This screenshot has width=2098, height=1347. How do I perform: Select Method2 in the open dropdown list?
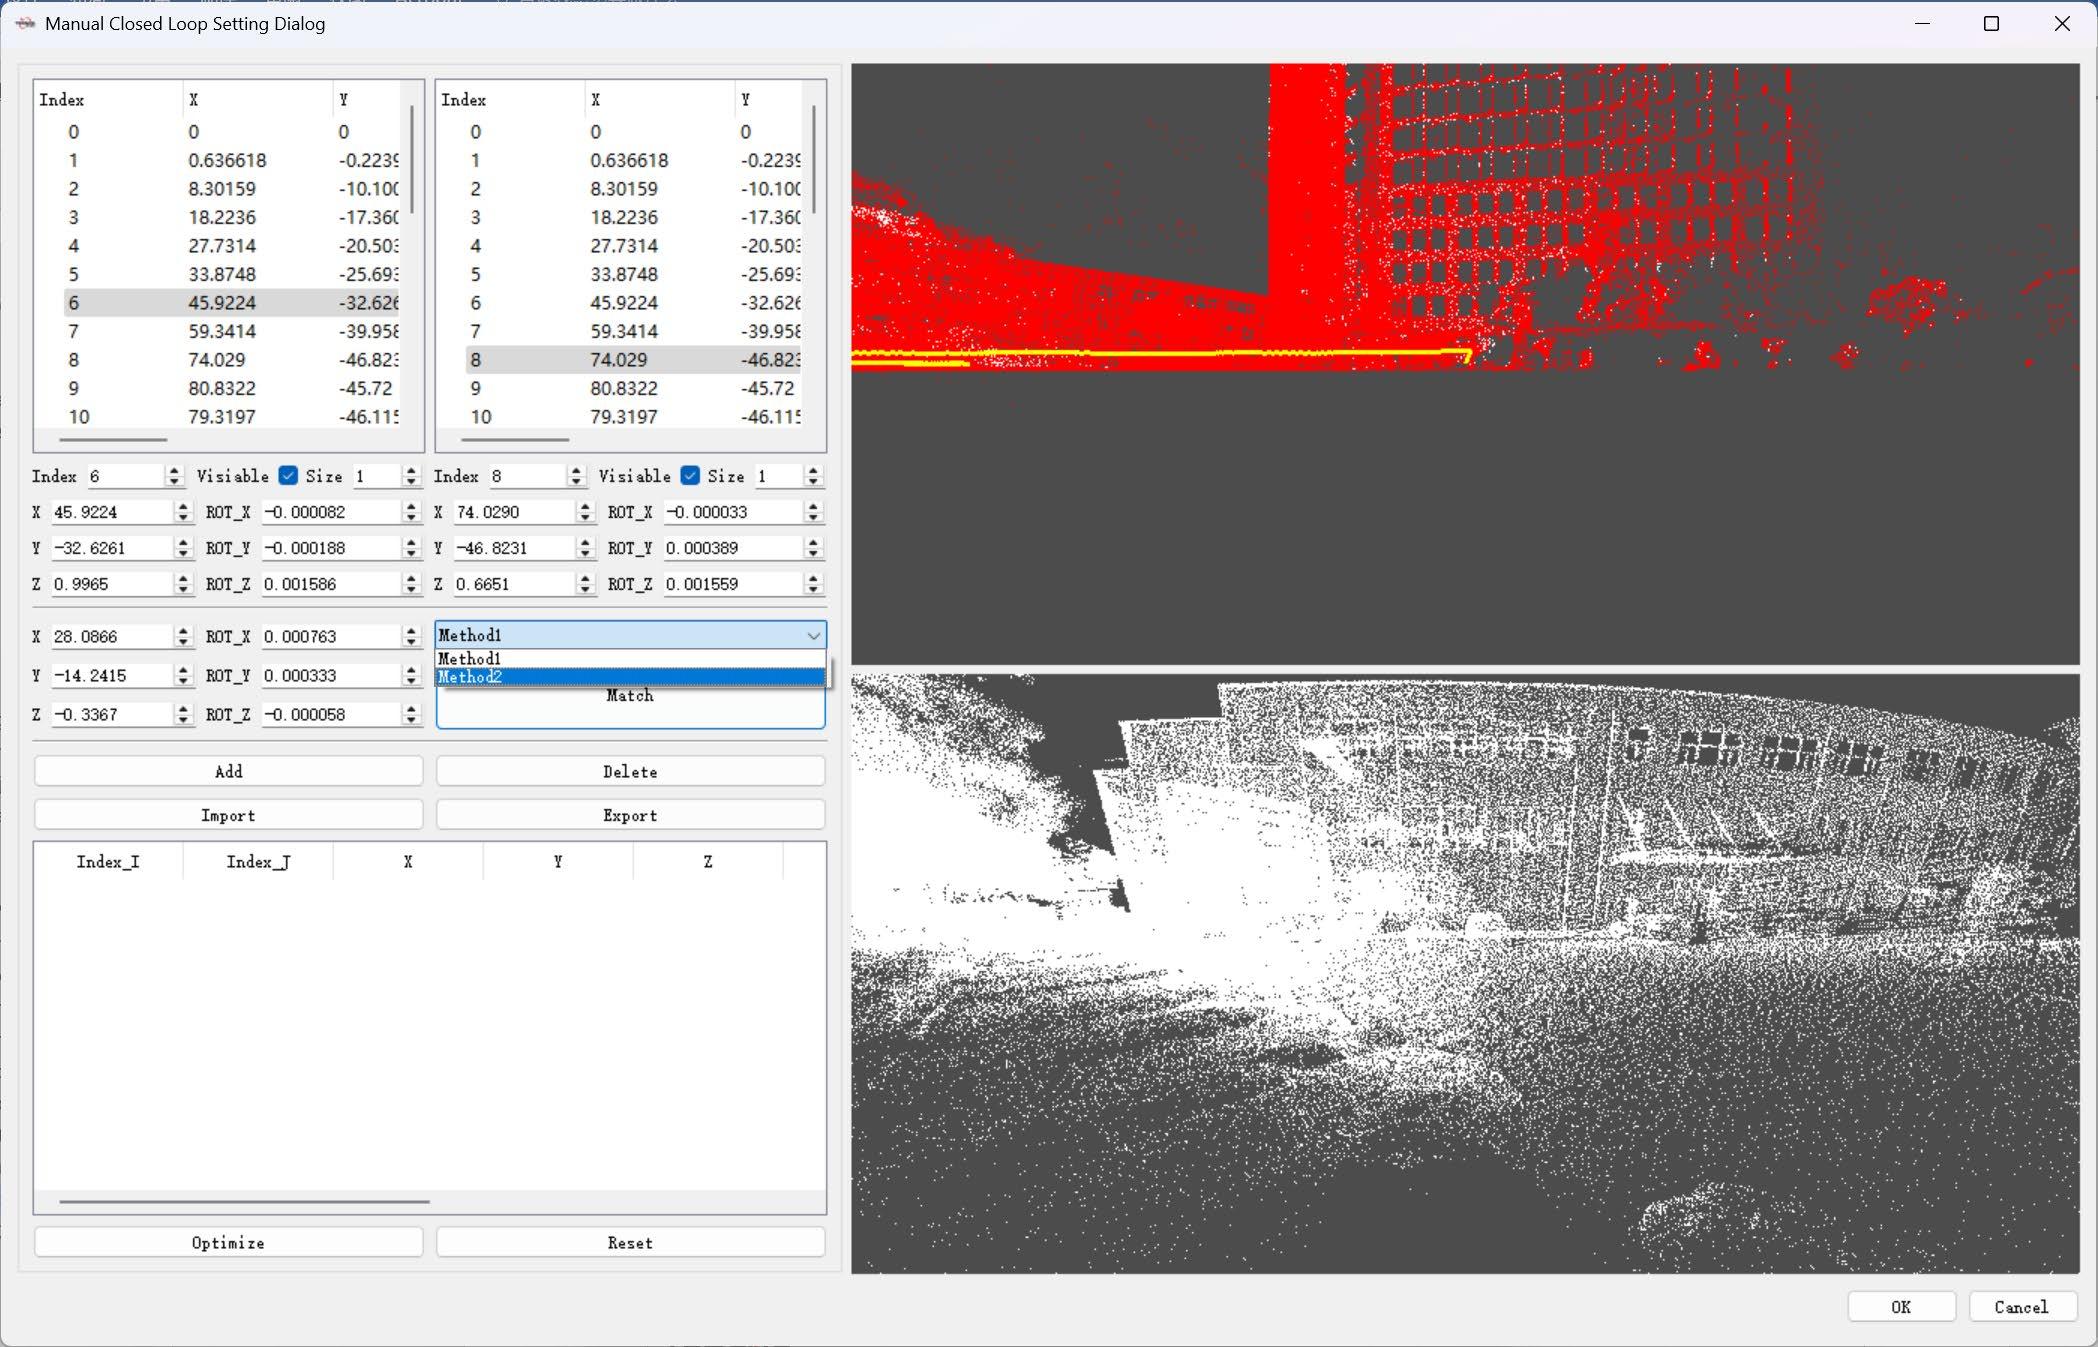[x=630, y=677]
